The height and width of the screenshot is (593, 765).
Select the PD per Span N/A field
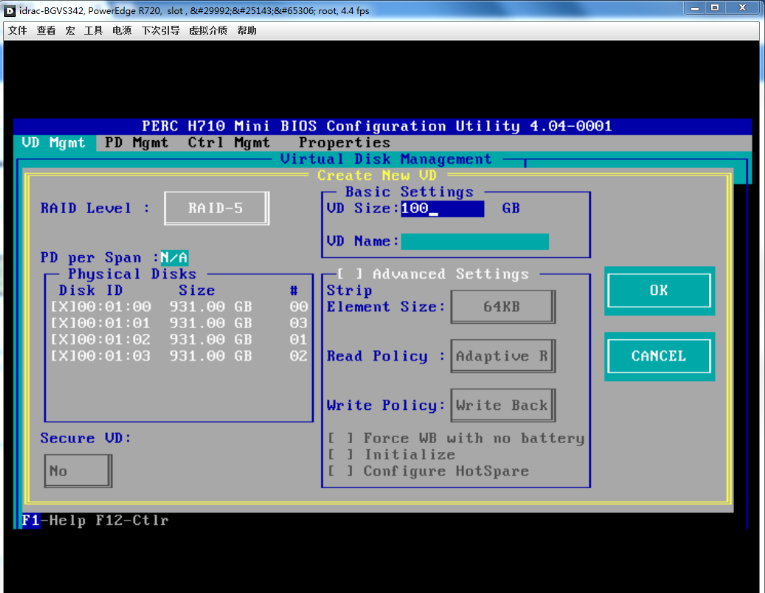pyautogui.click(x=174, y=257)
